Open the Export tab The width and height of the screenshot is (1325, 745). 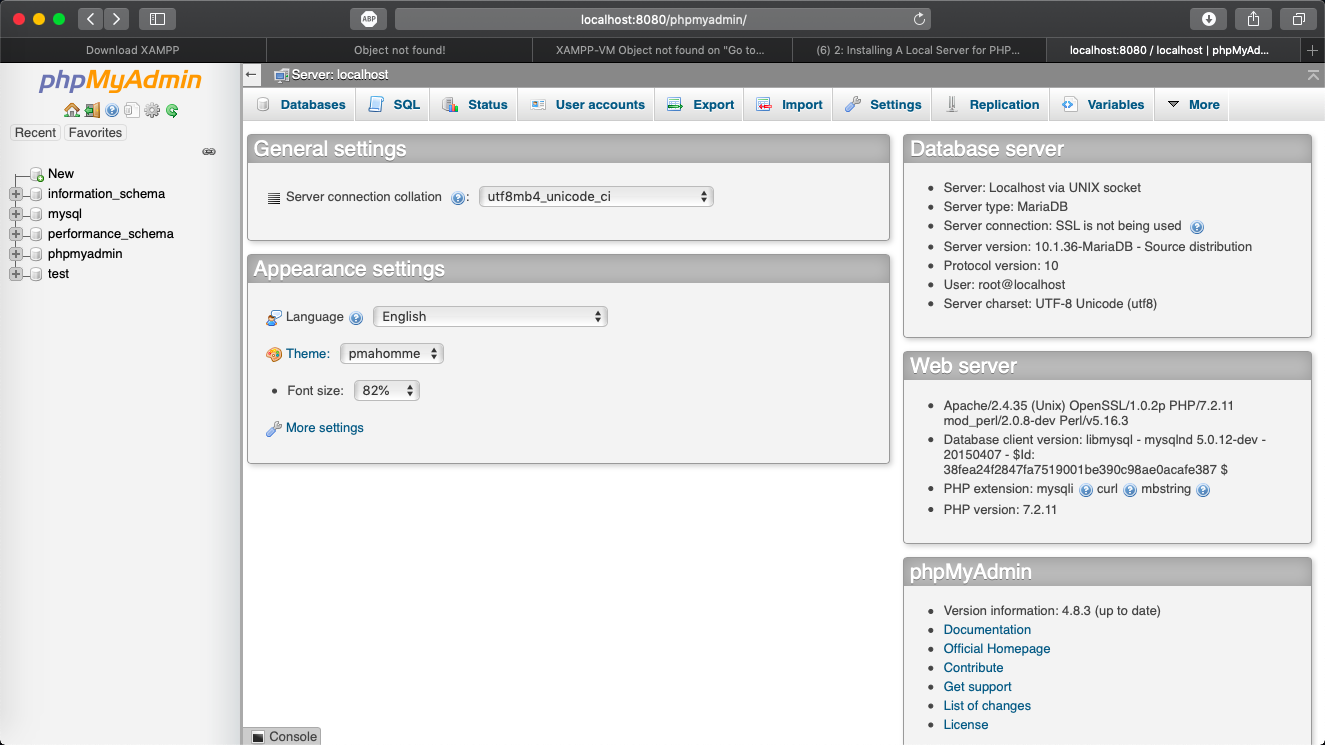click(x=700, y=105)
